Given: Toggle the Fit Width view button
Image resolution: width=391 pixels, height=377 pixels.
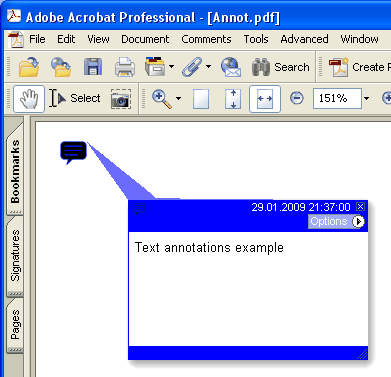Looking at the screenshot, I should click(x=265, y=99).
